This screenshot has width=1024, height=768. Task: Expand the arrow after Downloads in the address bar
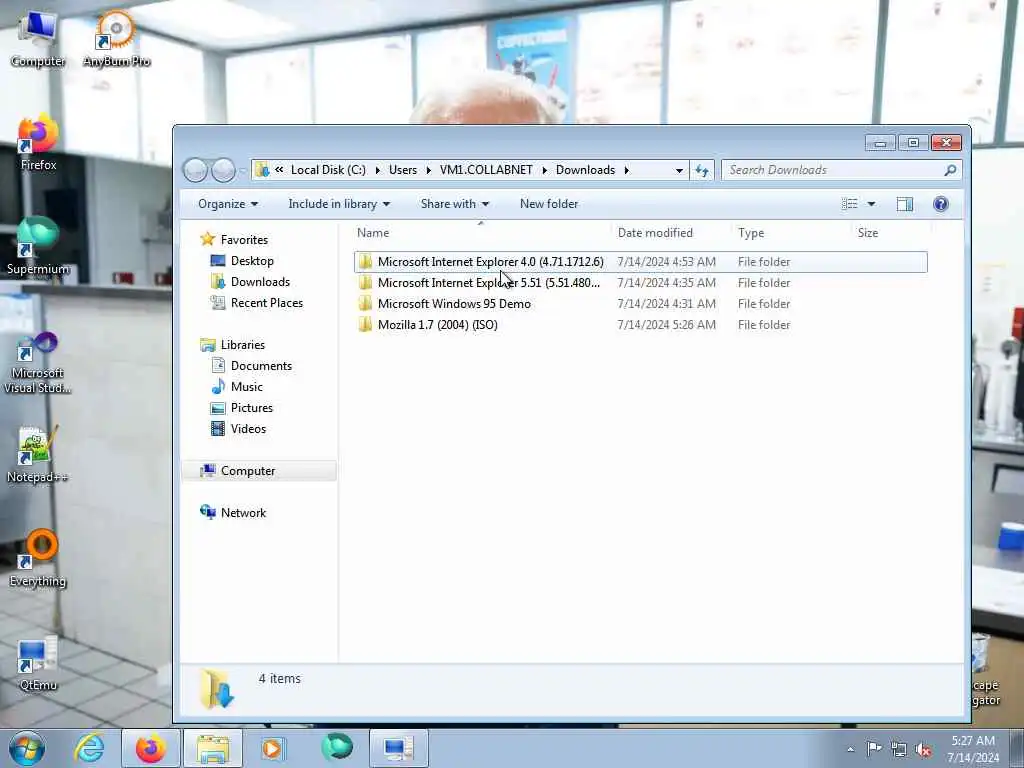tap(626, 170)
